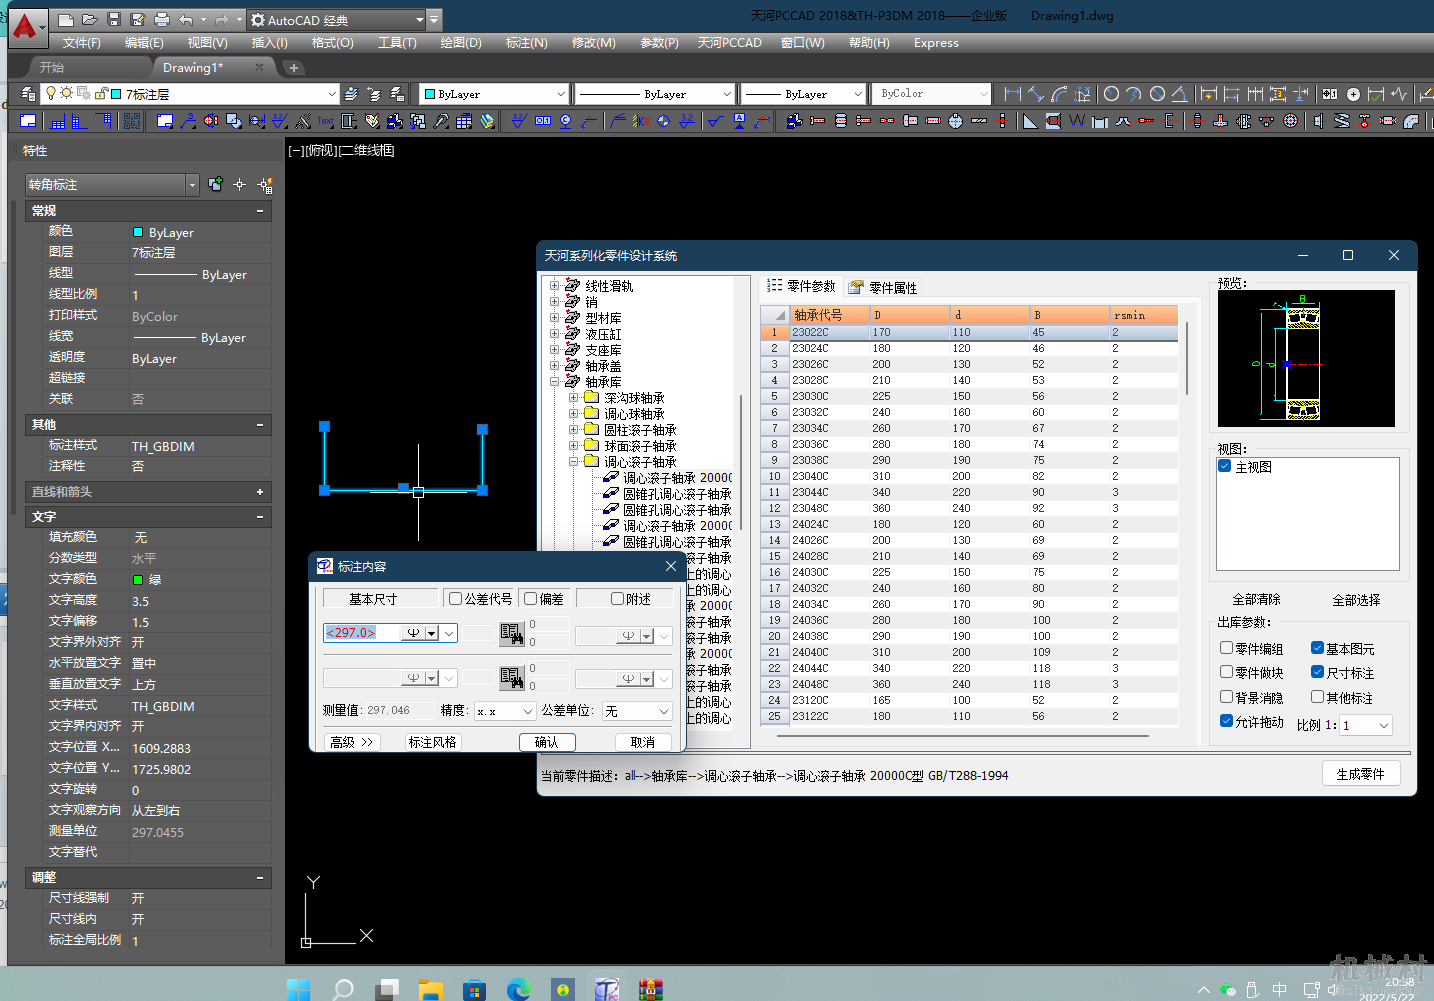
Task: Click the Tolerance feature control frame icon
Action: [x=1329, y=94]
